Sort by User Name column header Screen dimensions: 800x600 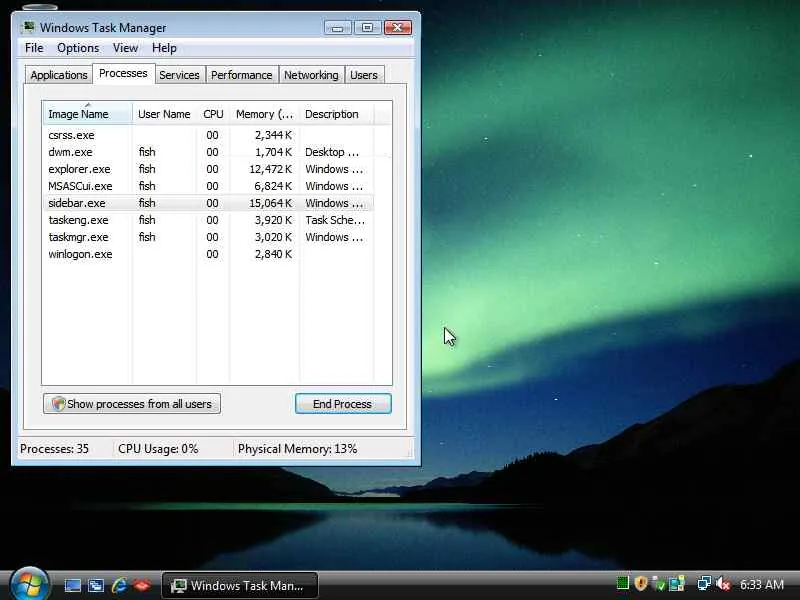(164, 114)
